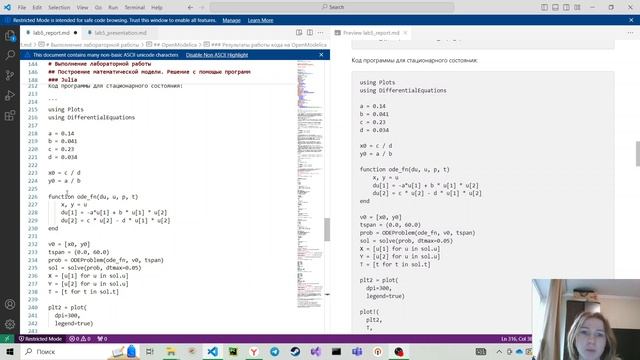
Task: Click the Go Back arrow in title bar
Action: coord(191,7)
